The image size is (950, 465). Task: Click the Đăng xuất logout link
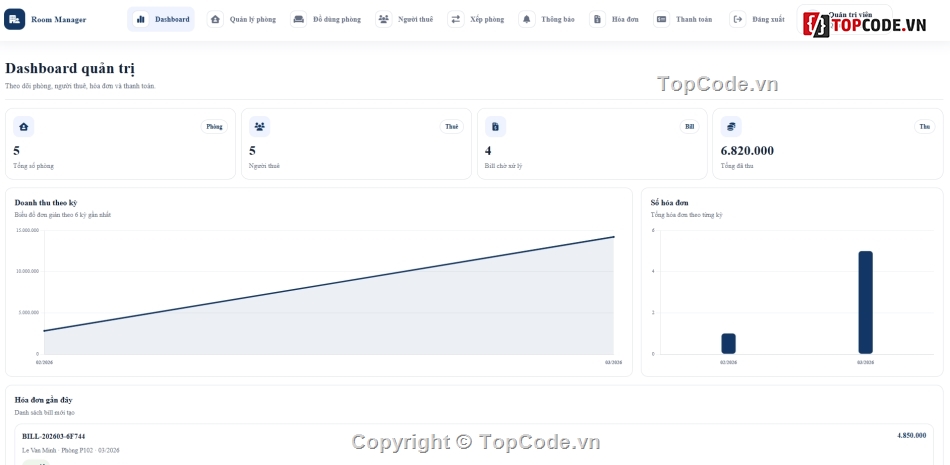[757, 19]
